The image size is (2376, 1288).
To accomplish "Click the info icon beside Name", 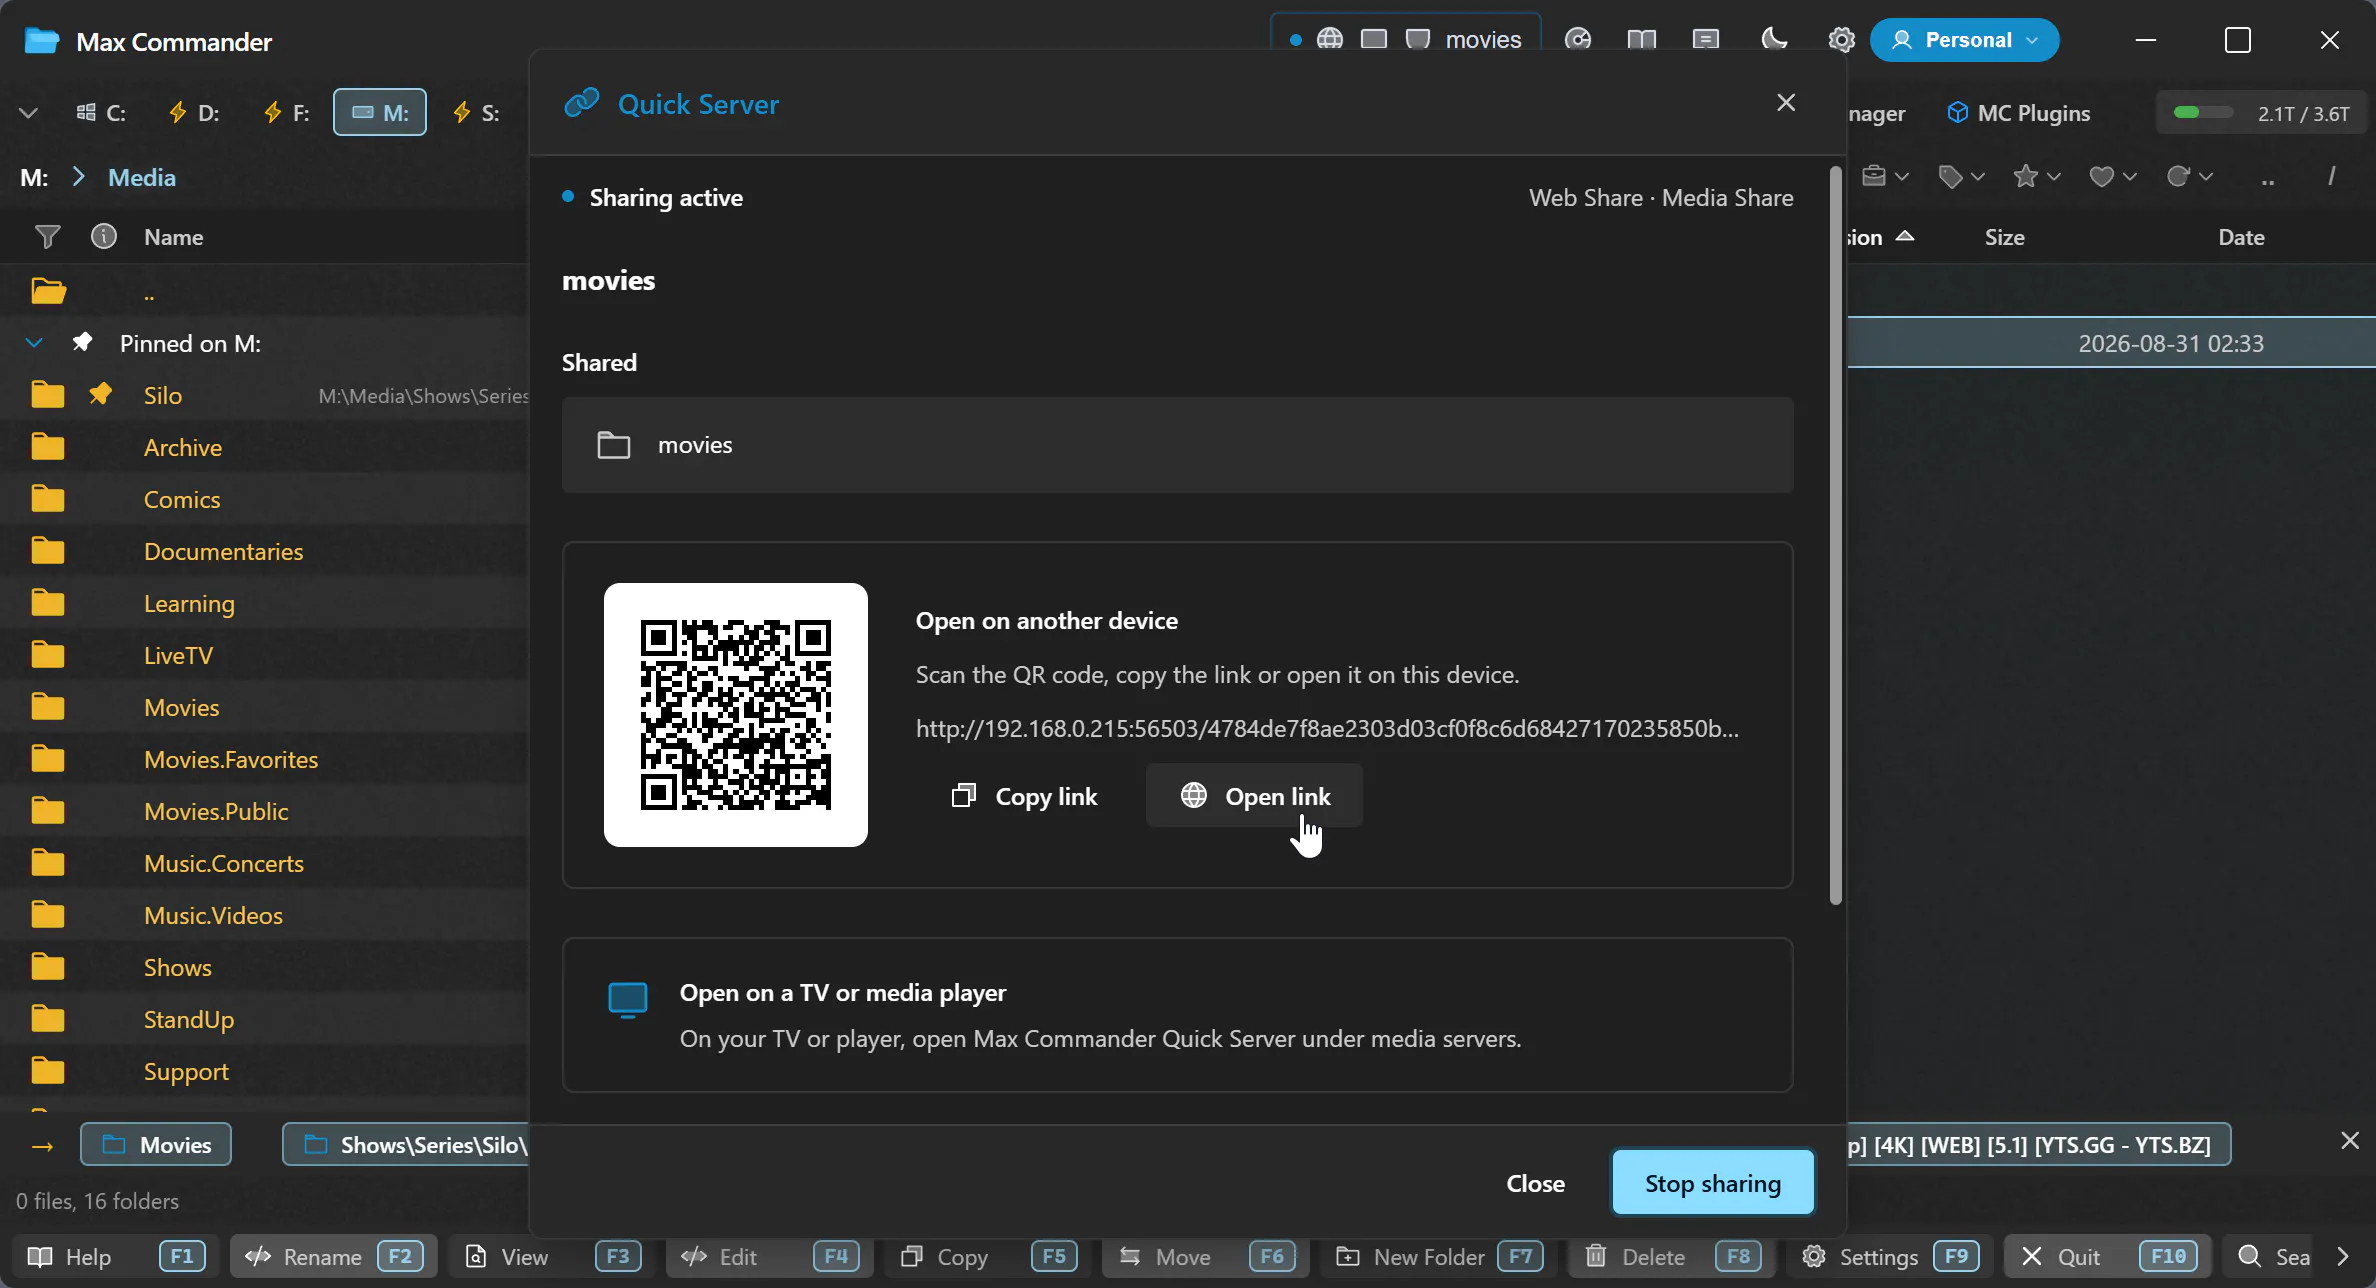I will [104, 237].
